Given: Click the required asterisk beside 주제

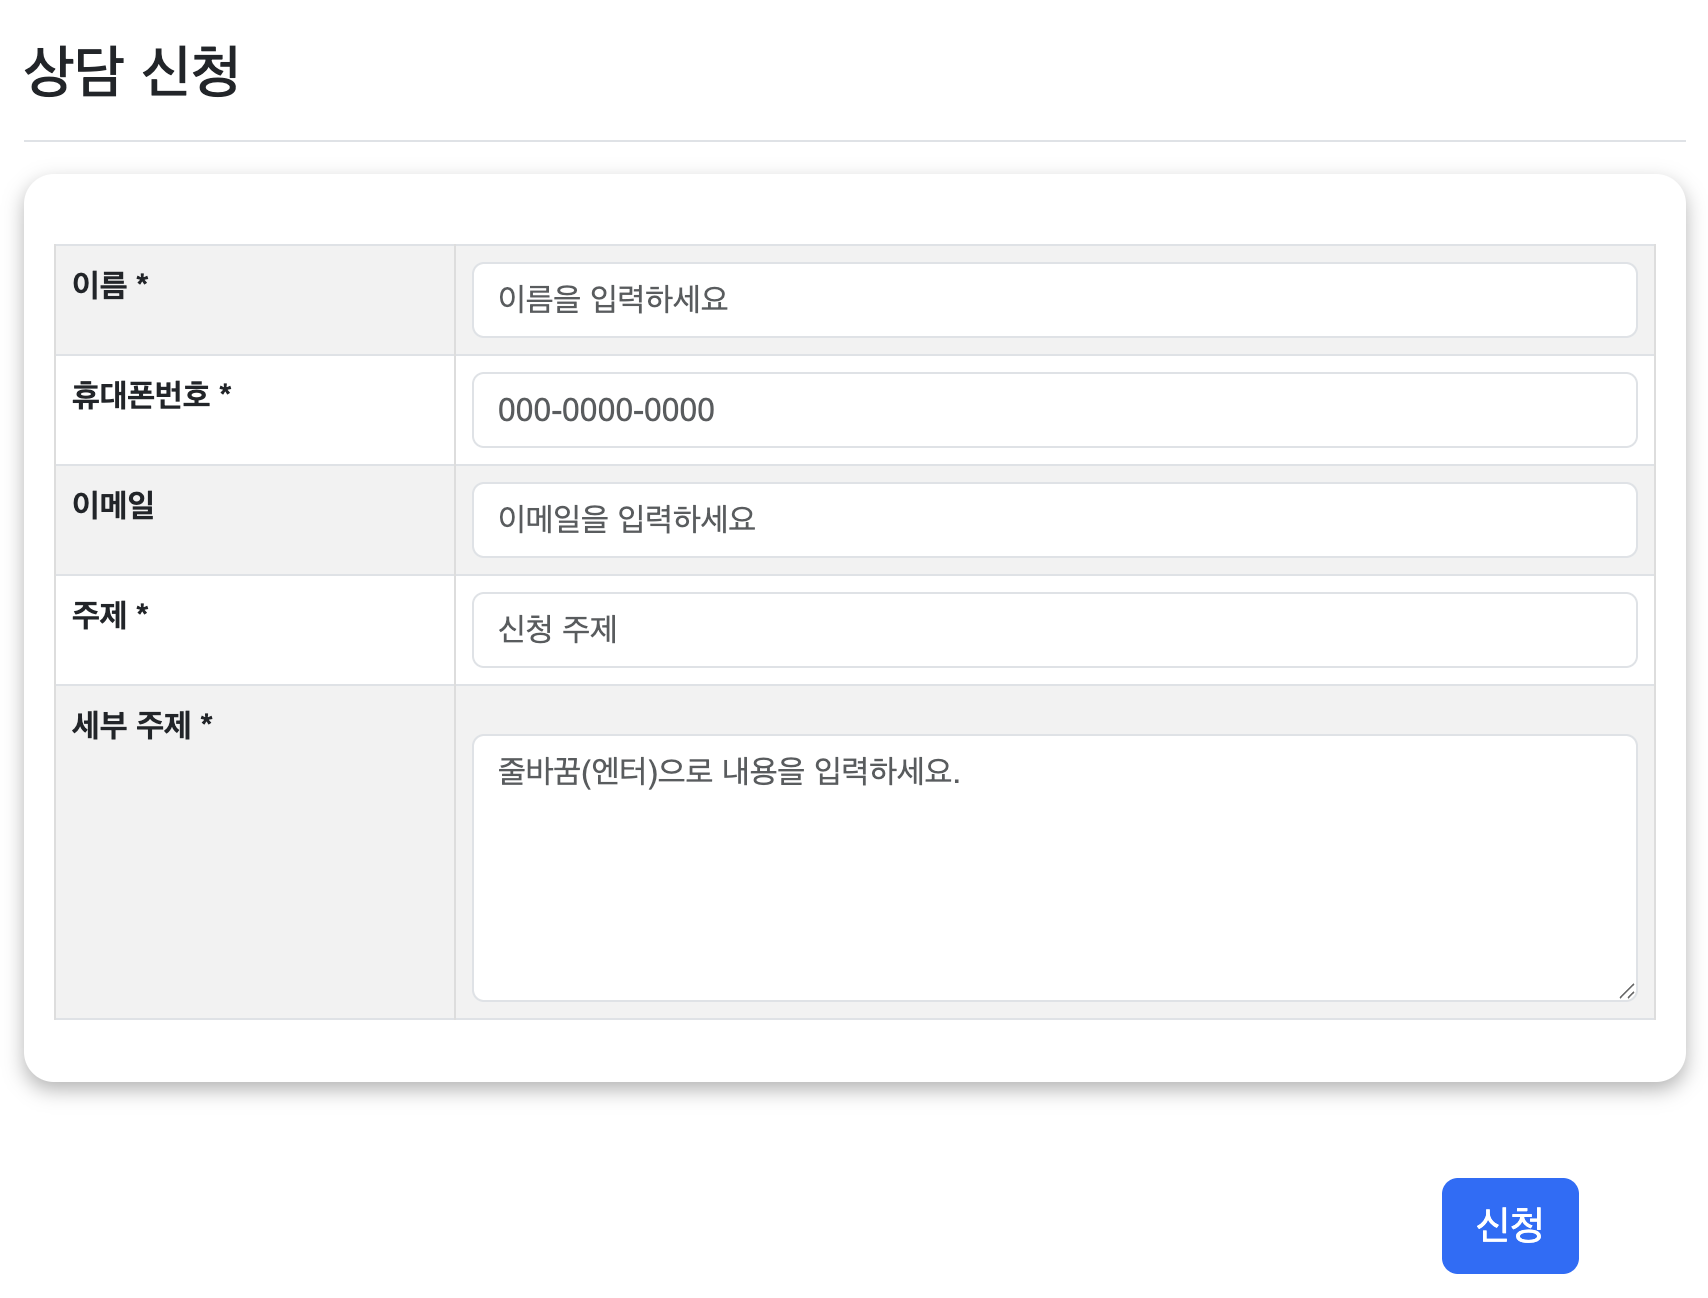Looking at the screenshot, I should point(142,611).
